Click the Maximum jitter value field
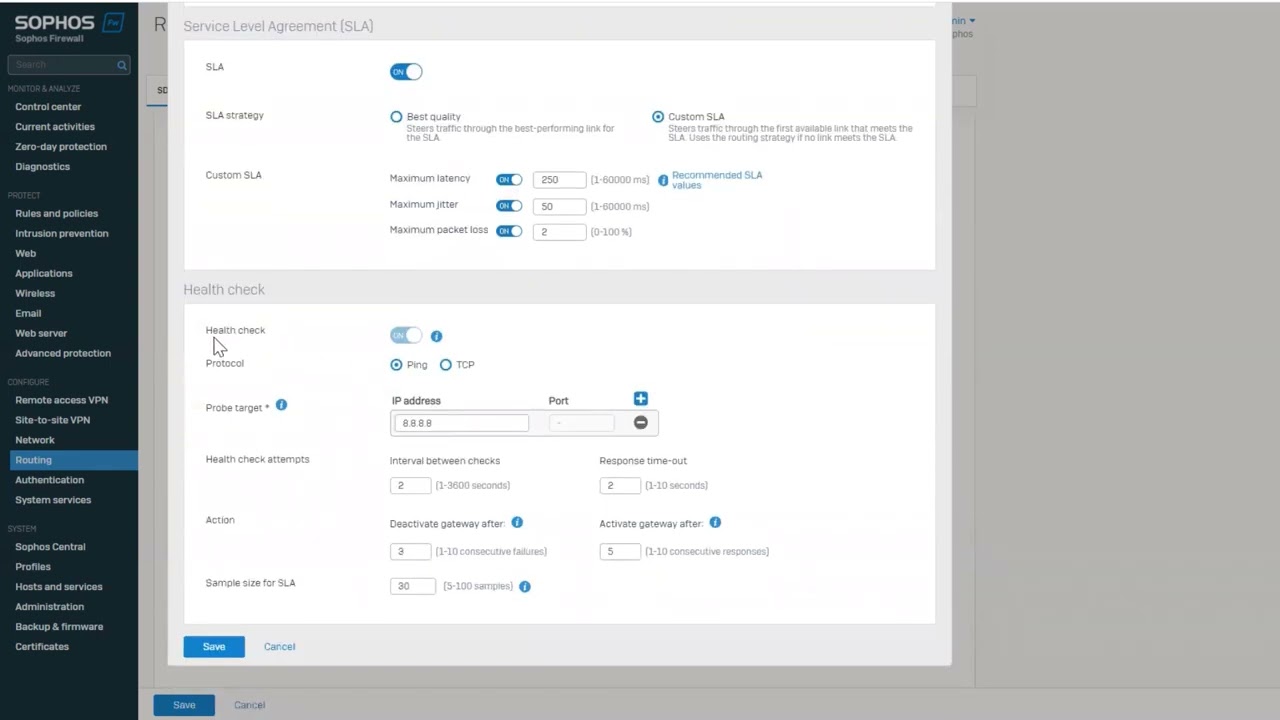Screen dimensions: 1280x720 pyautogui.click(x=559, y=206)
